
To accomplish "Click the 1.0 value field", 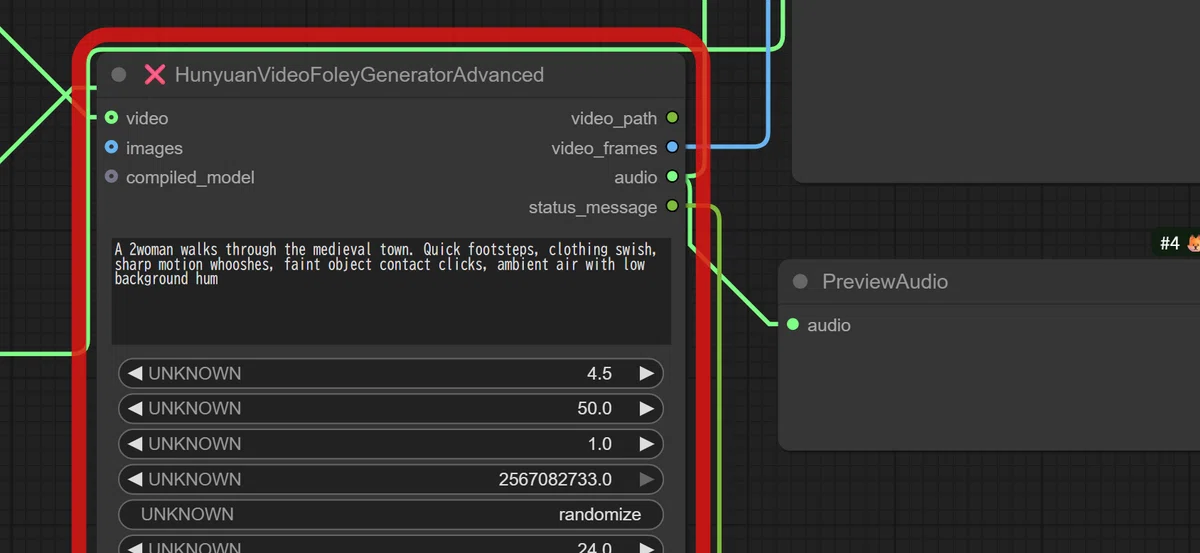I will pyautogui.click(x=391, y=443).
